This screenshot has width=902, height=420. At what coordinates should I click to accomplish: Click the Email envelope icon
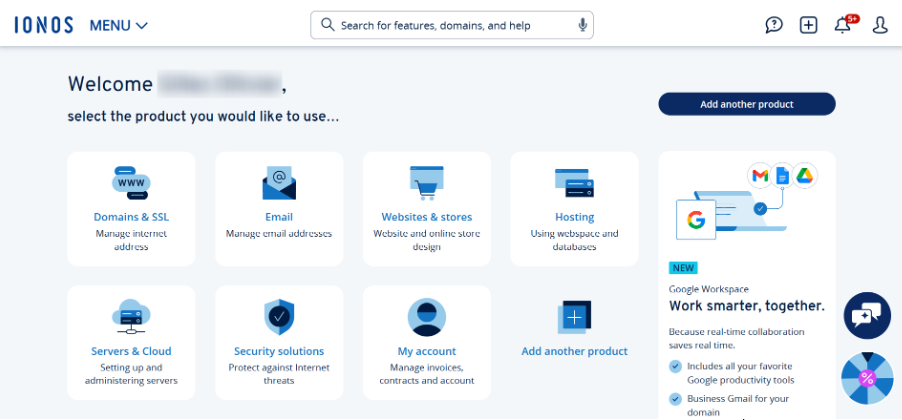tap(279, 183)
